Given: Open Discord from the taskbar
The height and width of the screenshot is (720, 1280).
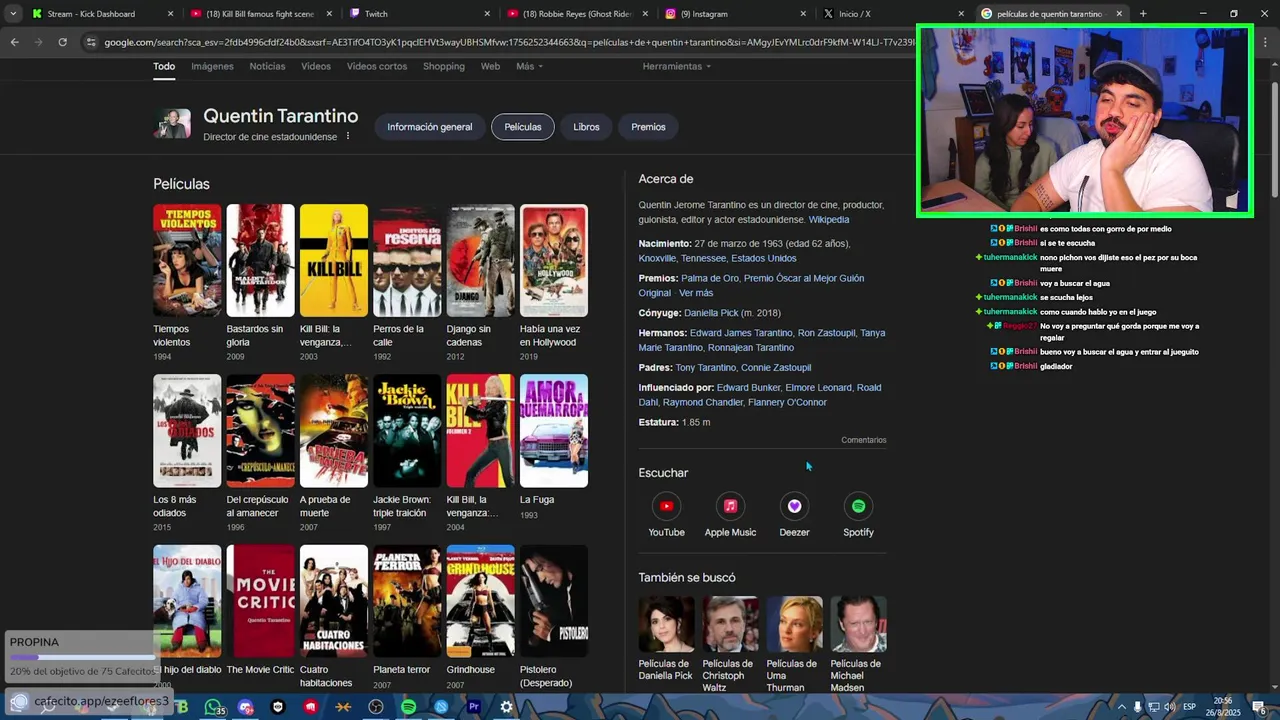Looking at the screenshot, I should tap(245, 707).
